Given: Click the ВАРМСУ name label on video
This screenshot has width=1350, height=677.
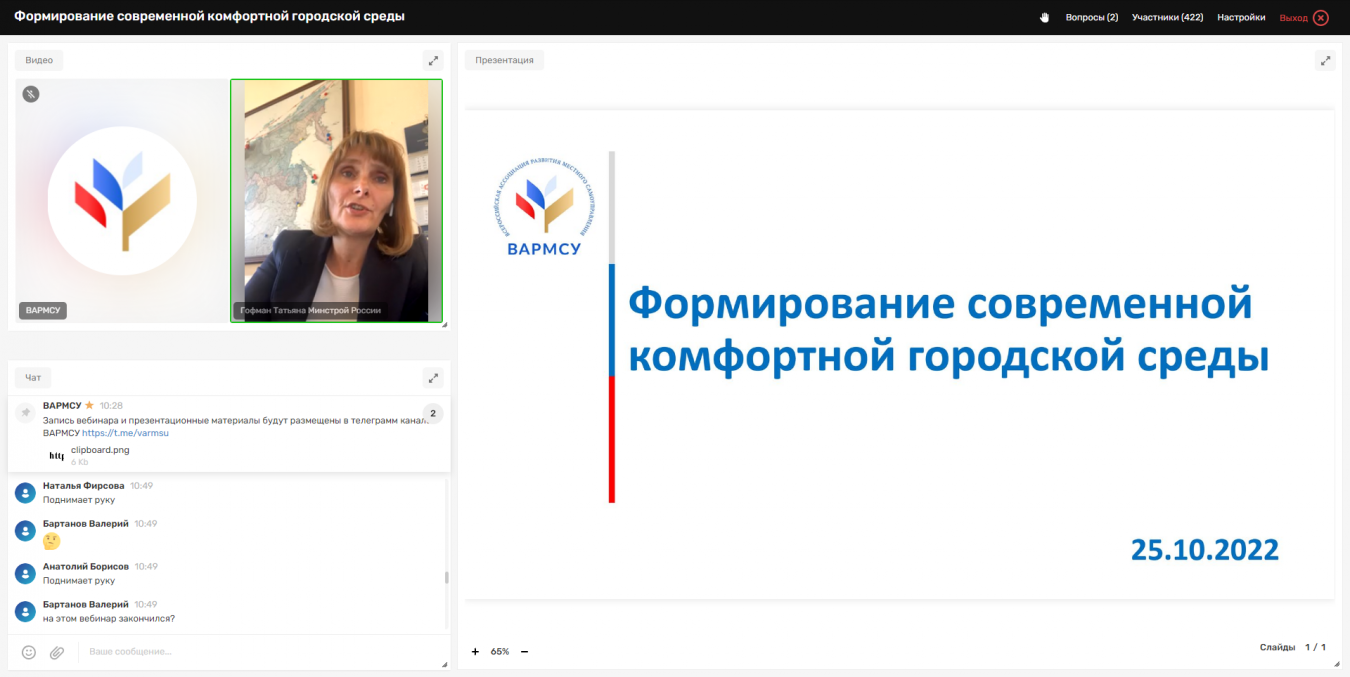Looking at the screenshot, I should click(x=43, y=310).
